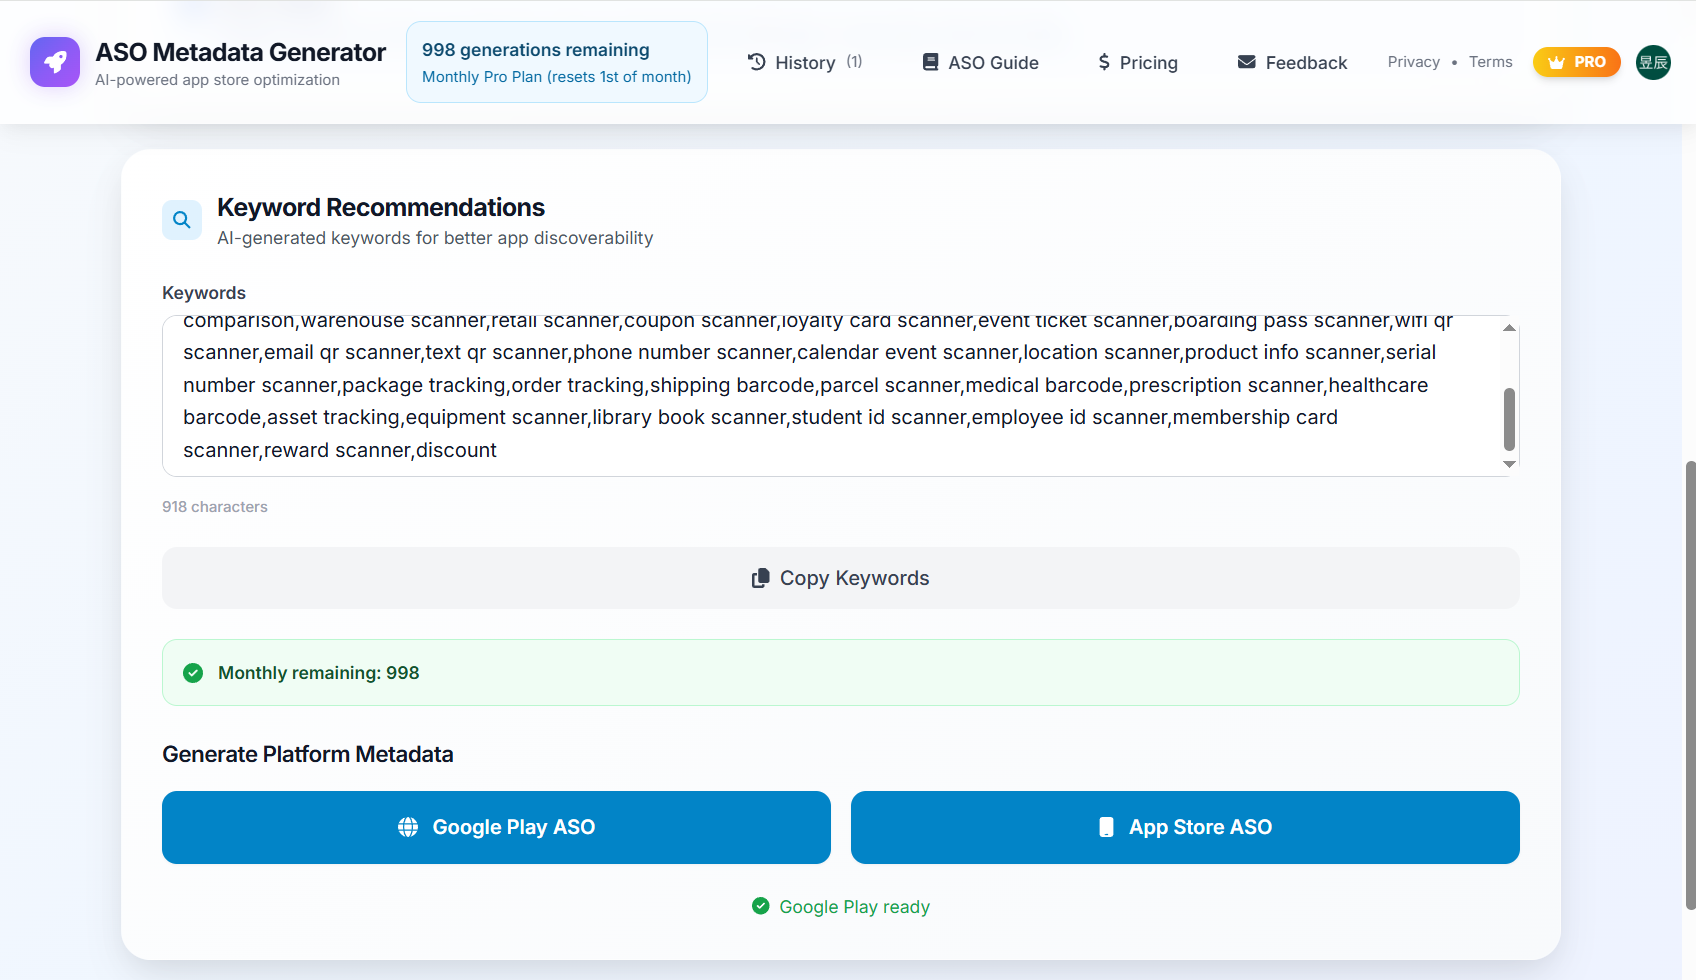Copy Keywords to clipboard
This screenshot has height=980, width=1696.
pyautogui.click(x=841, y=578)
